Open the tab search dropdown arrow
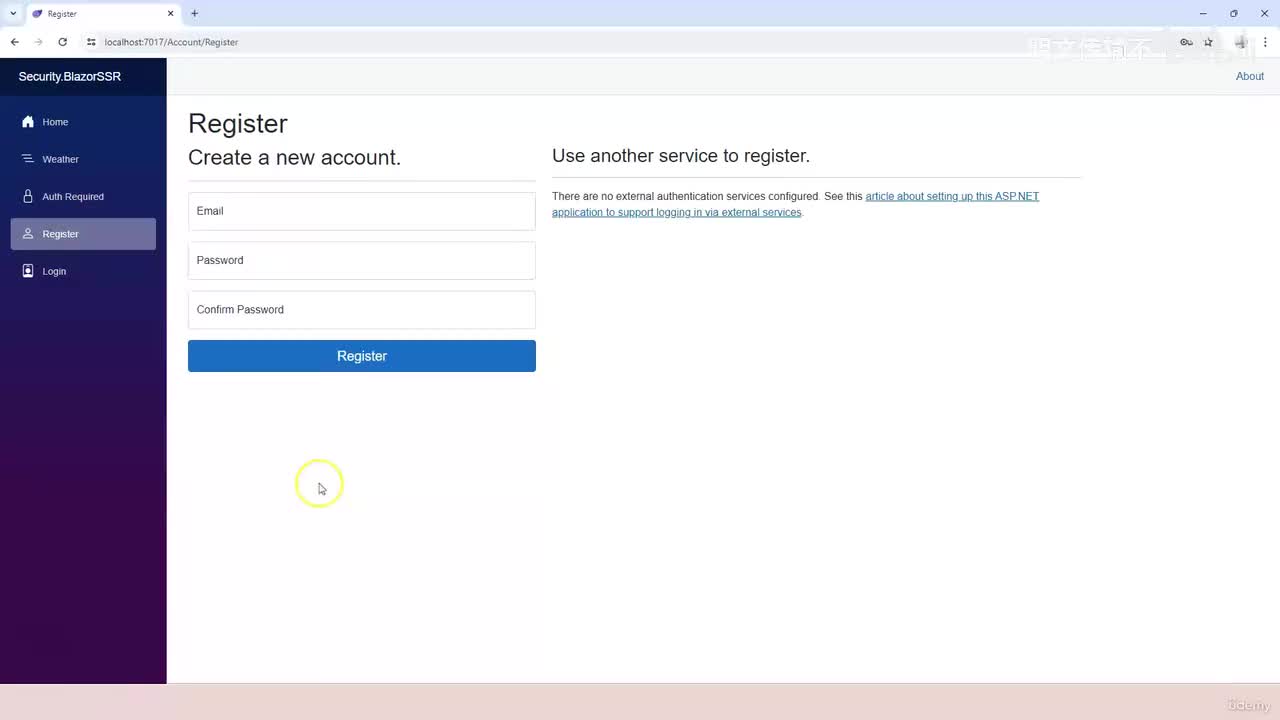Viewport: 1280px width, 720px height. point(13,13)
